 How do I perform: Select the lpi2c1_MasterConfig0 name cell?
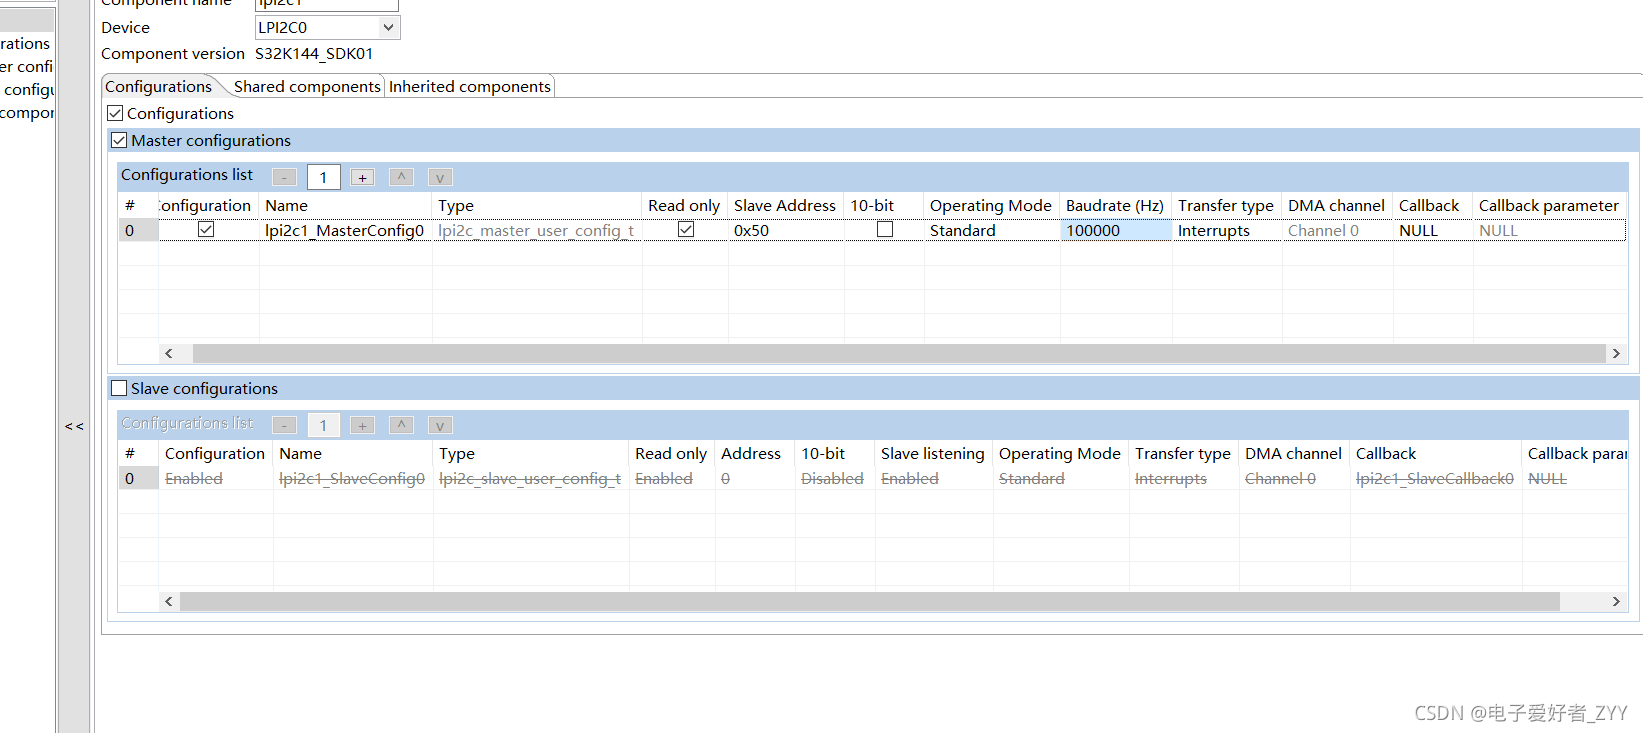click(x=345, y=230)
